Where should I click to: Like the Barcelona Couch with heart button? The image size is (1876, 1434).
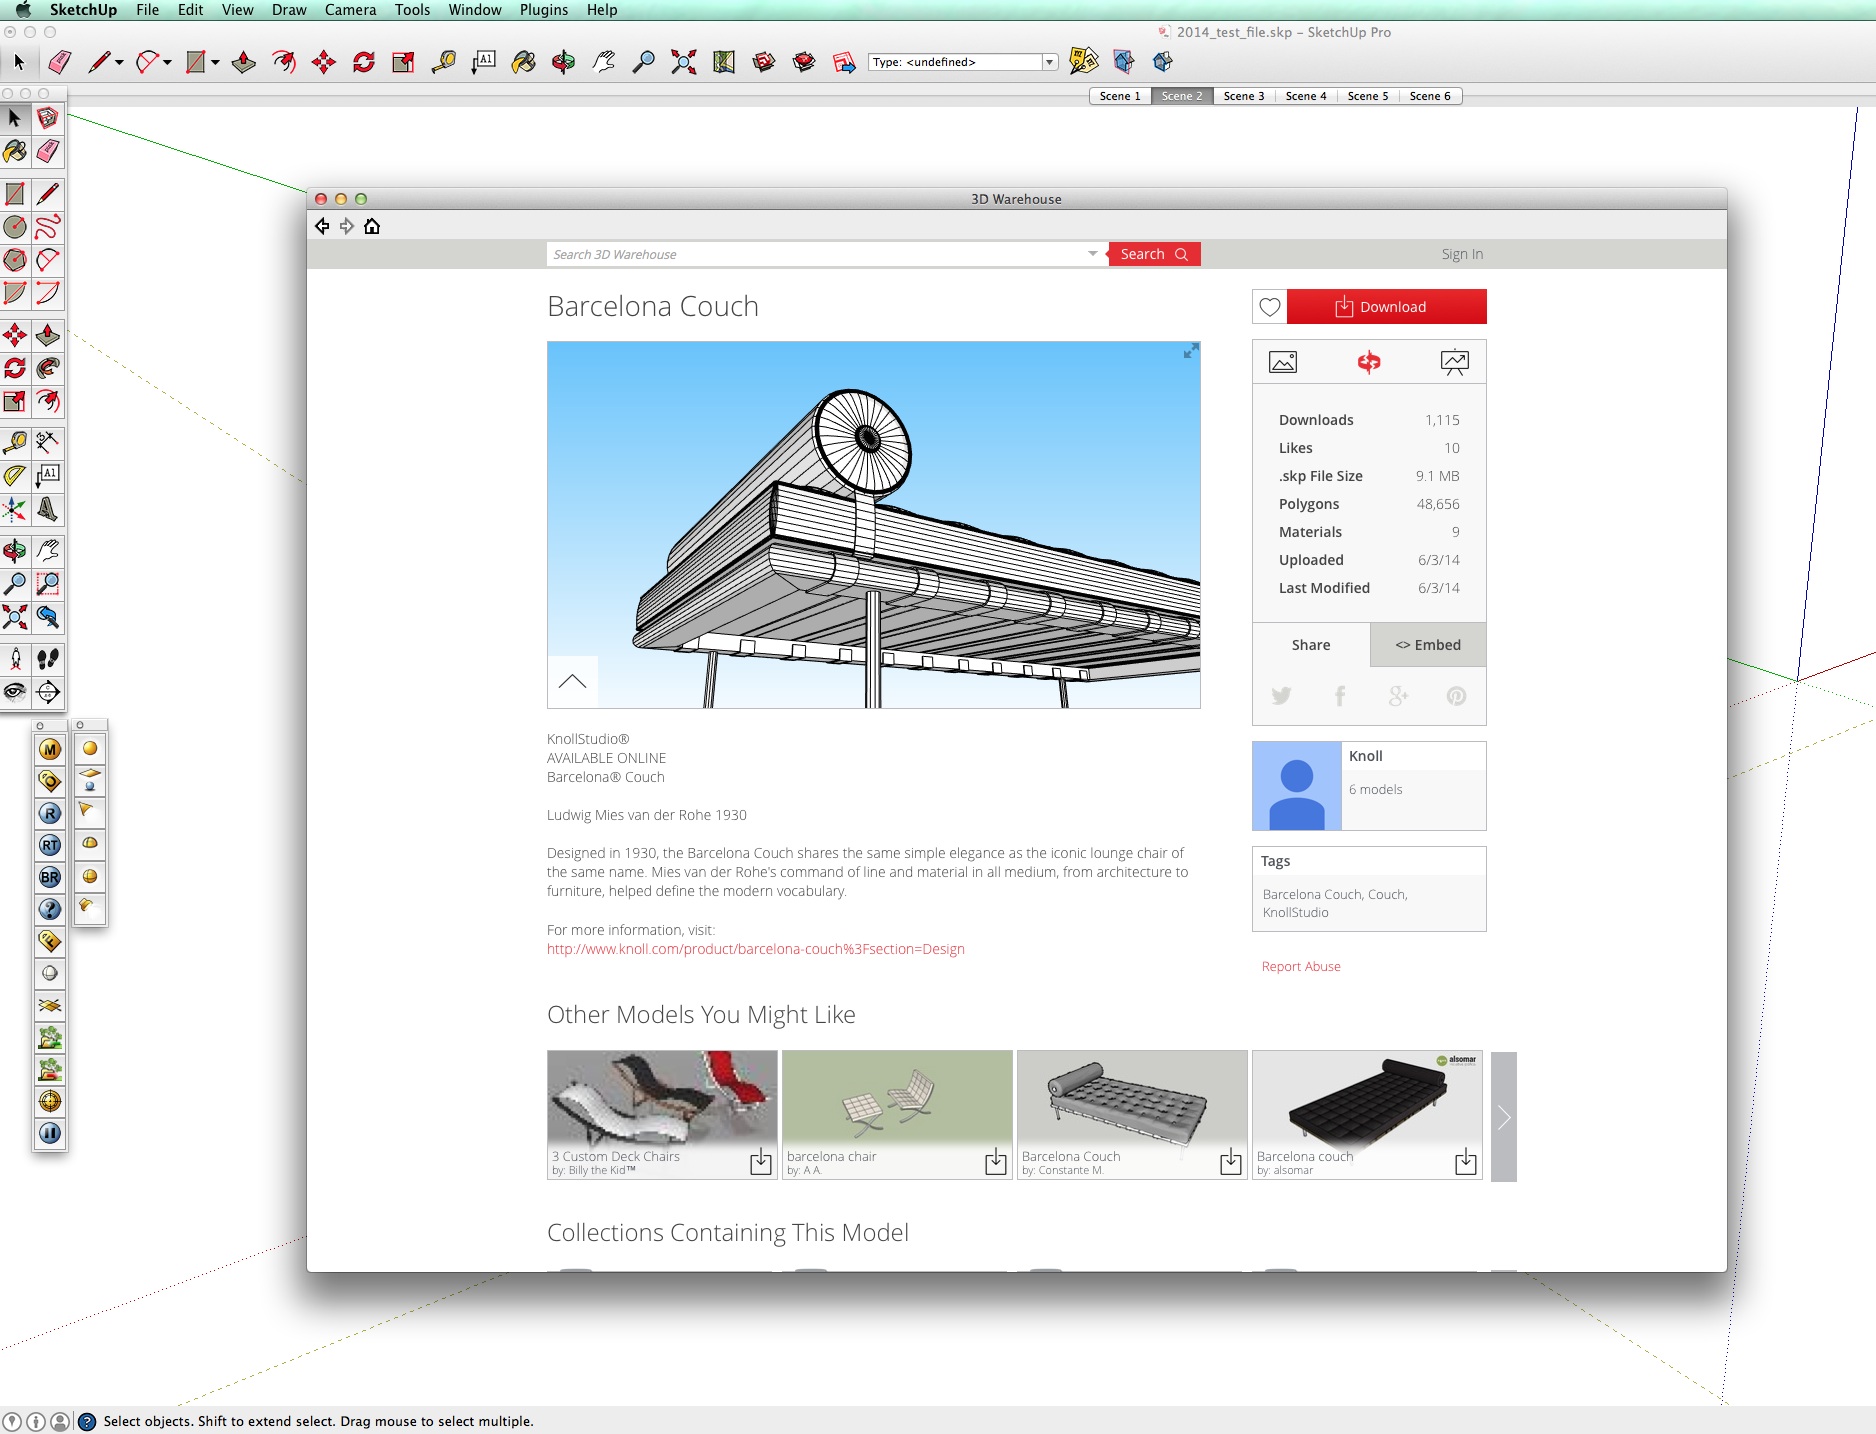tap(1270, 307)
